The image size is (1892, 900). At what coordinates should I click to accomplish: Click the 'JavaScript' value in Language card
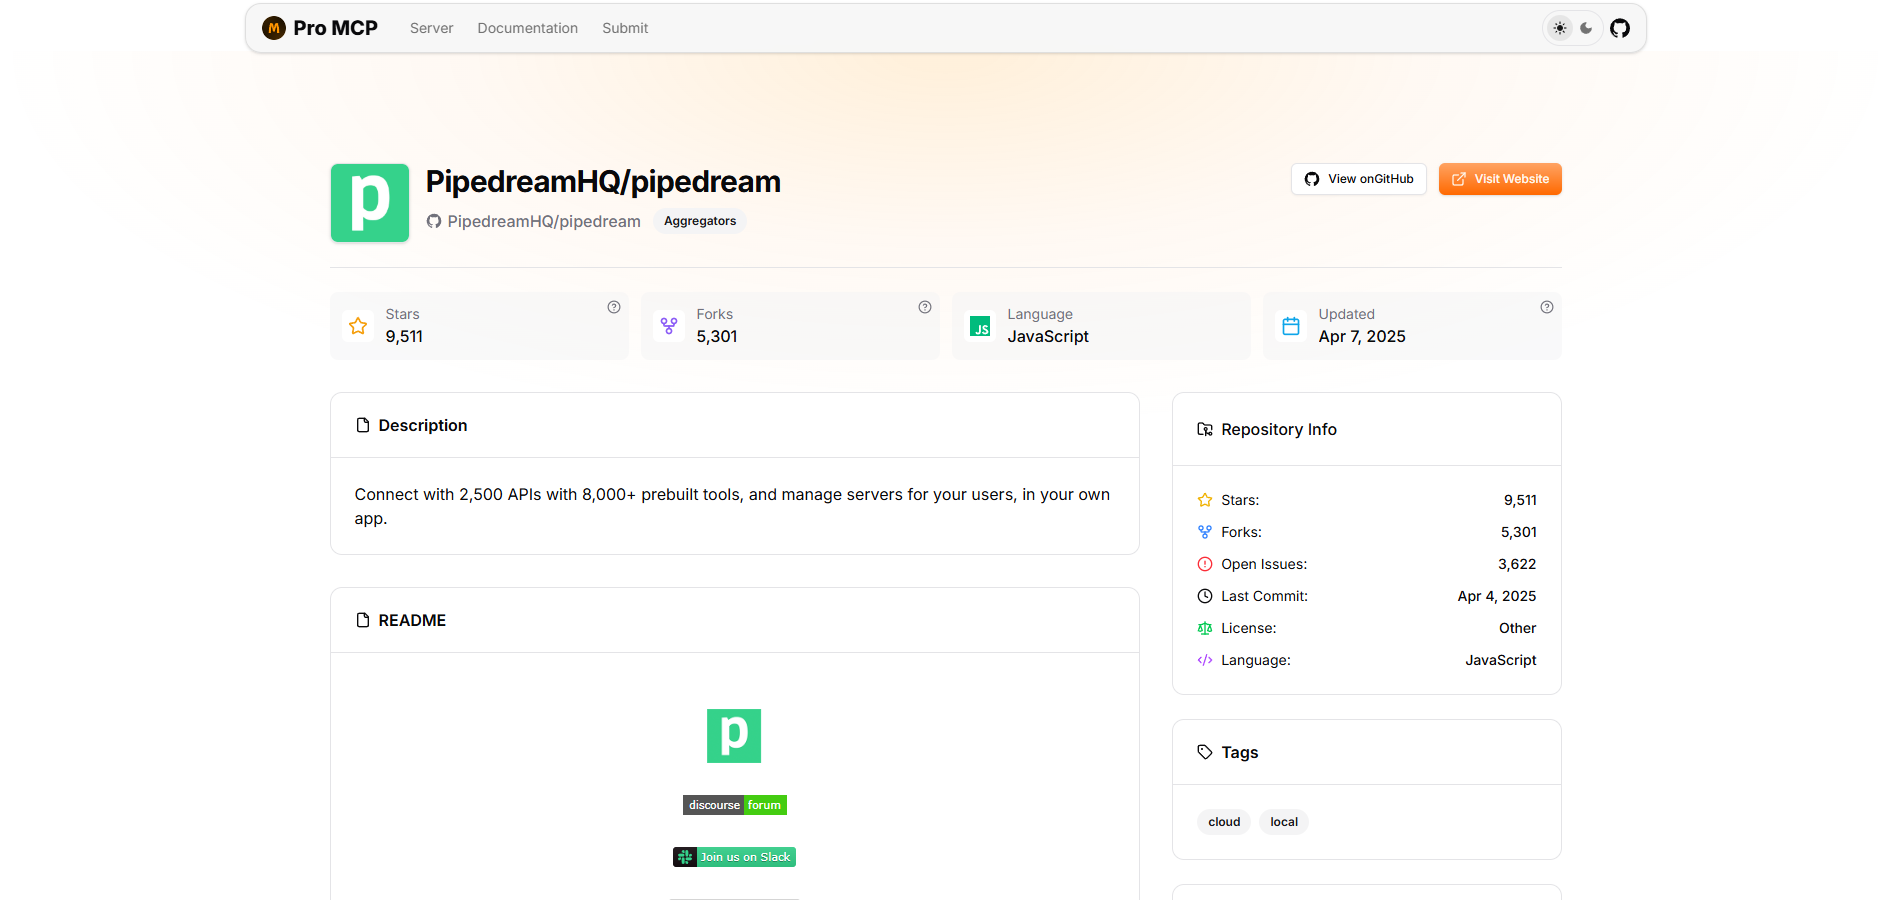(x=1048, y=336)
